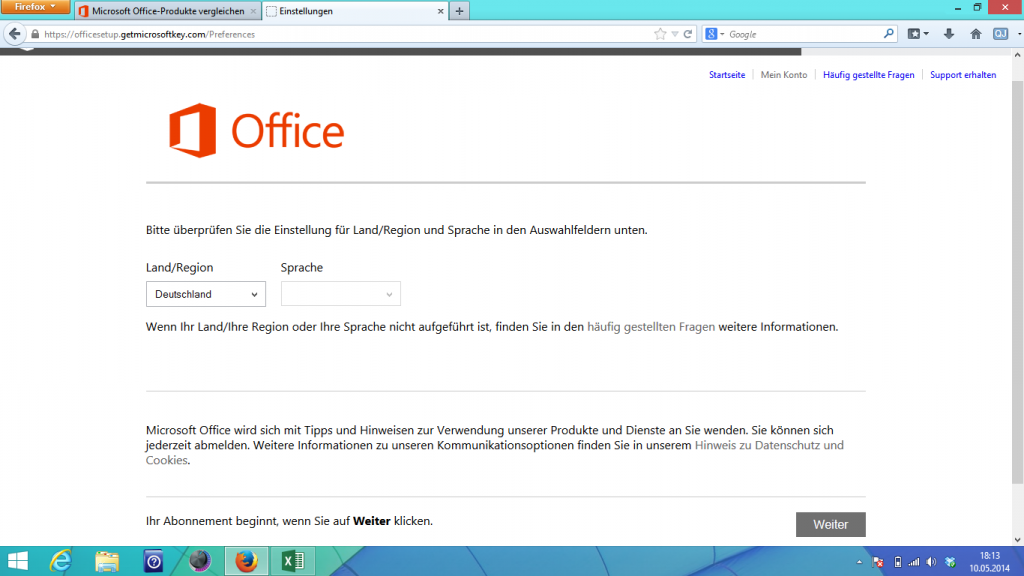The width and height of the screenshot is (1024, 576).
Task: Open the Windows Start button
Action: [x=18, y=561]
